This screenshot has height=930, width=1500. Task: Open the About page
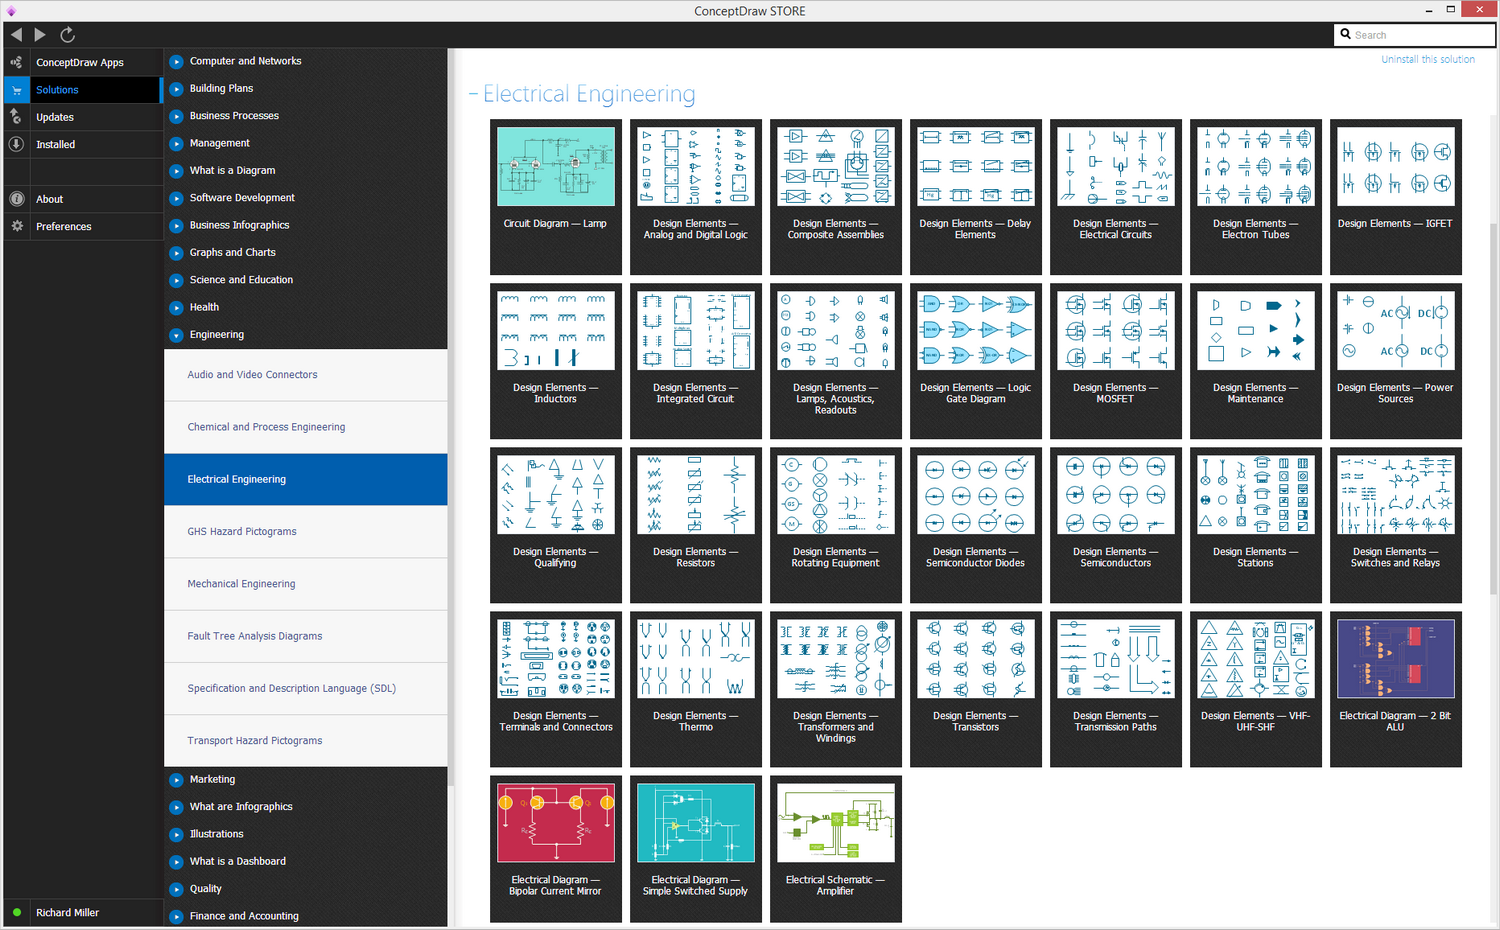[49, 199]
